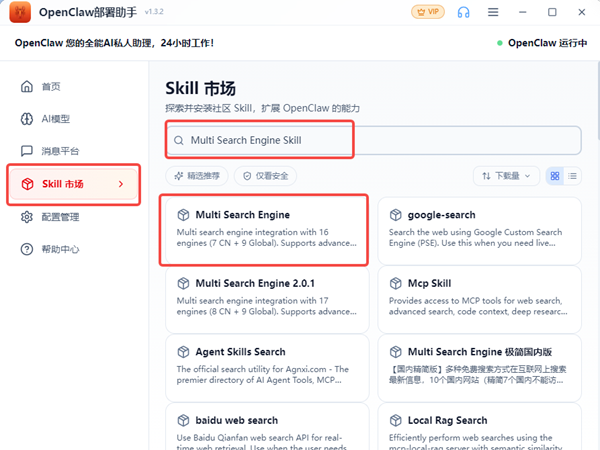Image resolution: width=600 pixels, height=450 pixels.
Task: Click cube icon on Multi Search Engine 极简国内版 card
Action: pos(396,352)
